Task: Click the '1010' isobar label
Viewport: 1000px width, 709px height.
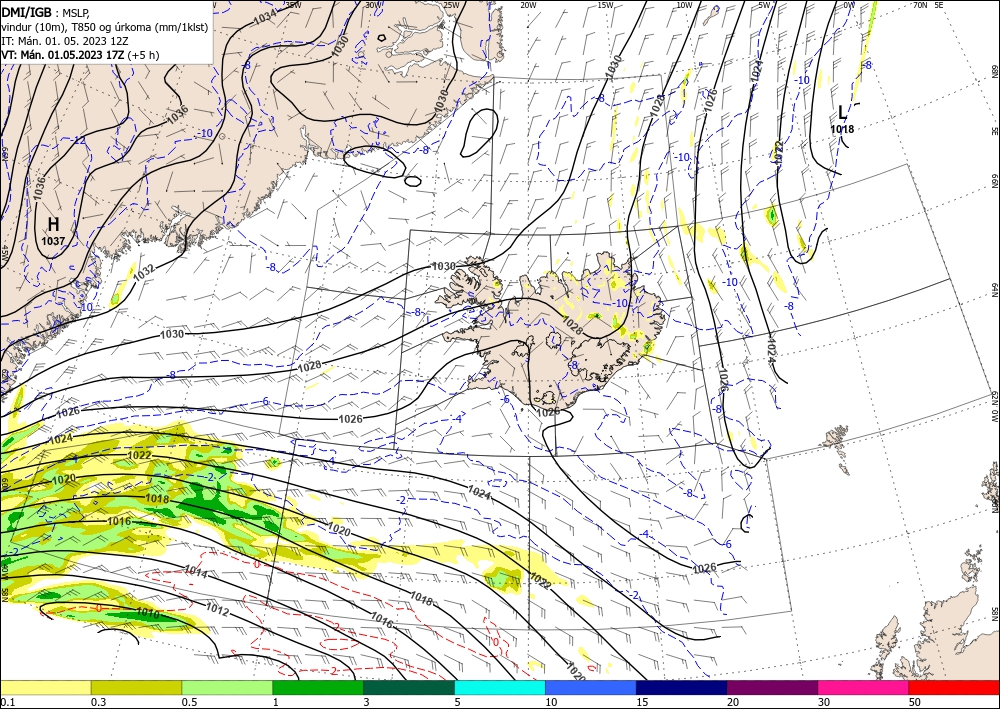Action: 148,613
